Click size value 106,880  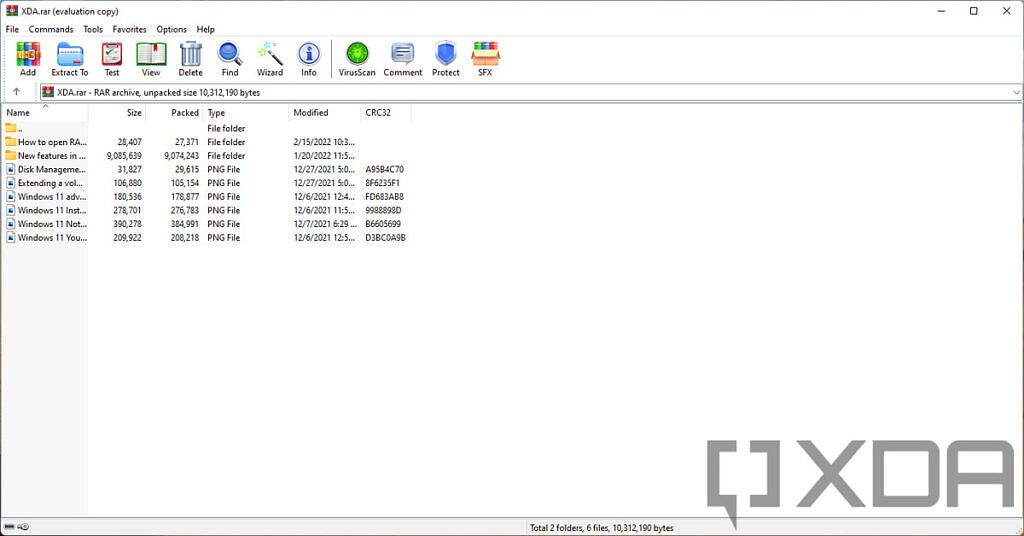pos(127,183)
